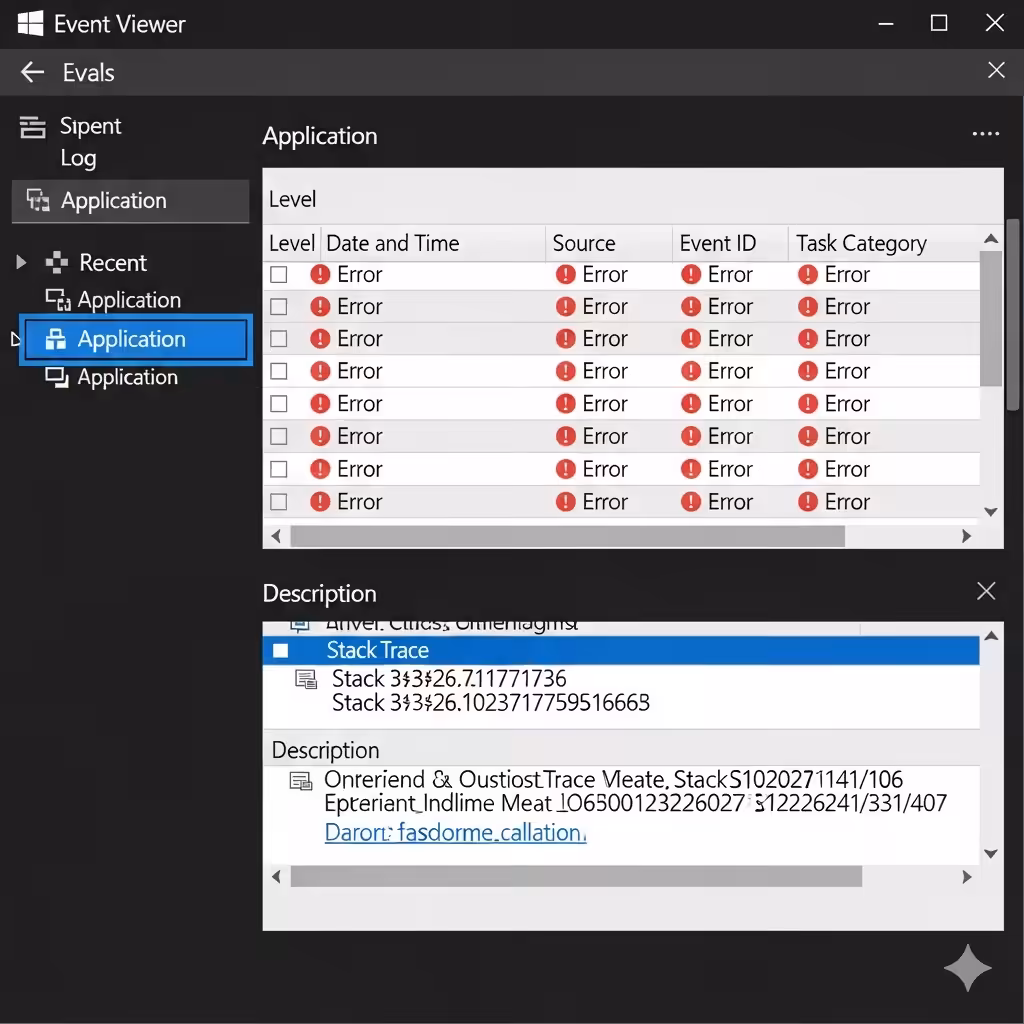Image resolution: width=1024 pixels, height=1024 pixels.
Task: Click the Stack 3$3$26.1023717759516663 line
Action: (x=490, y=703)
